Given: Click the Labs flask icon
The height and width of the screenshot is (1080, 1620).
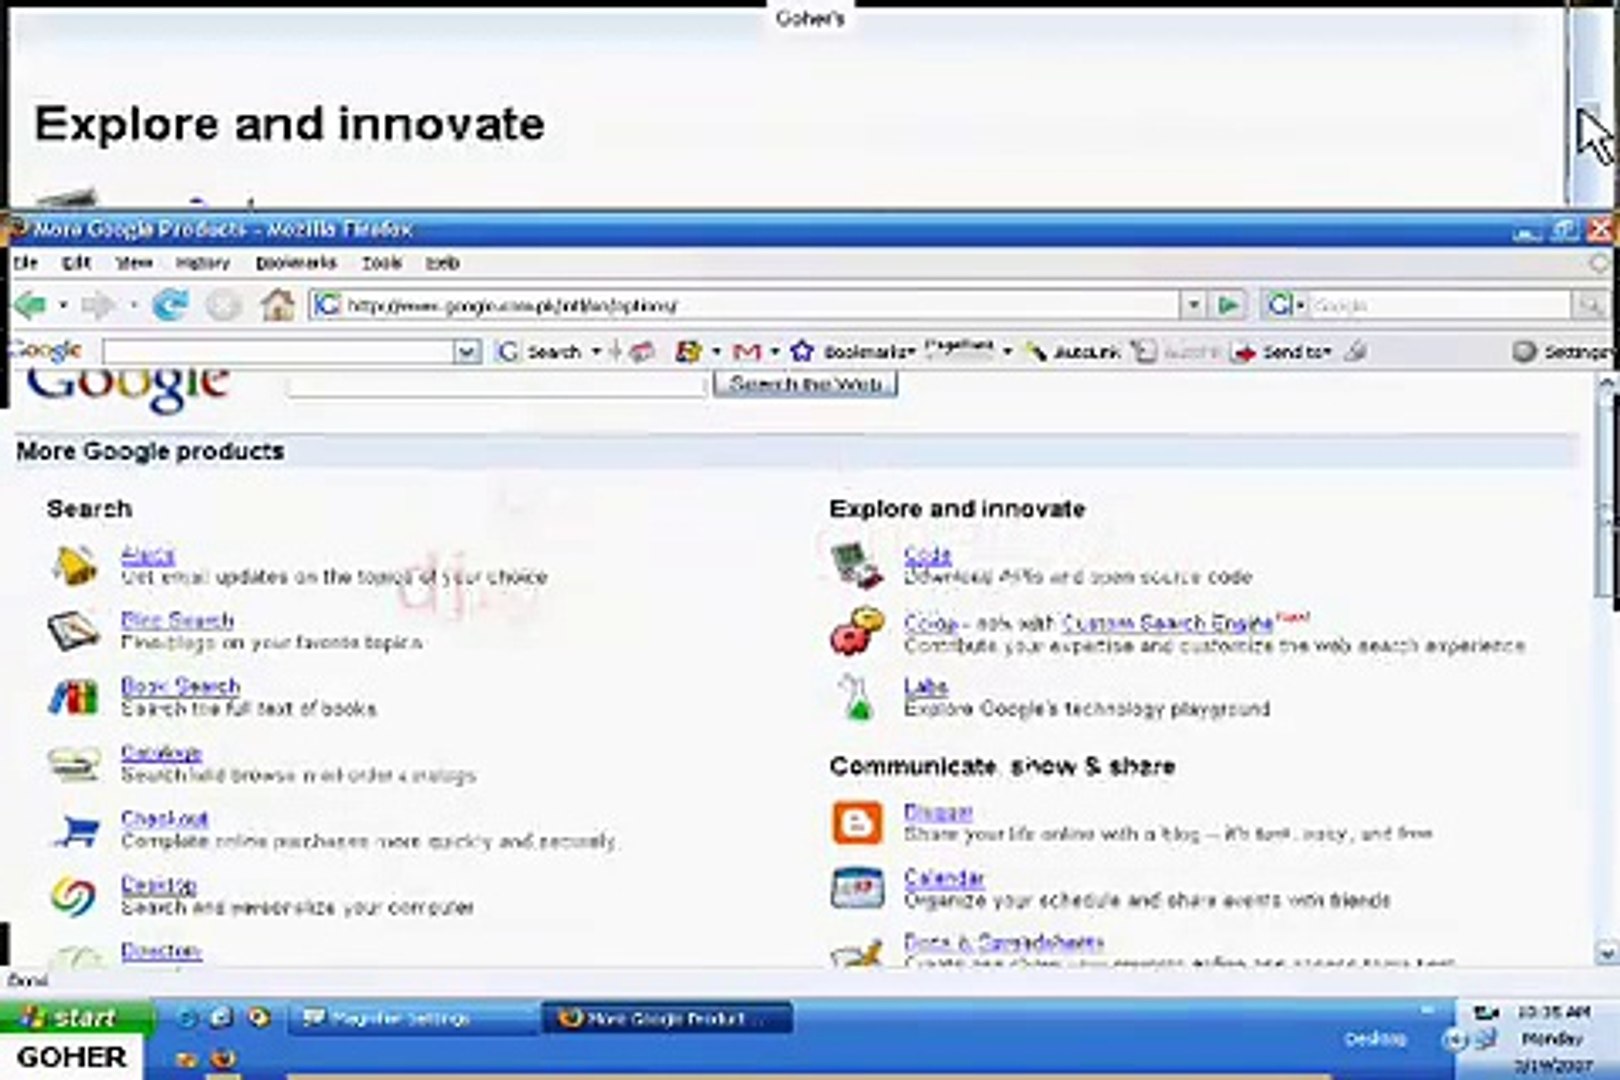Looking at the screenshot, I should pos(856,697).
